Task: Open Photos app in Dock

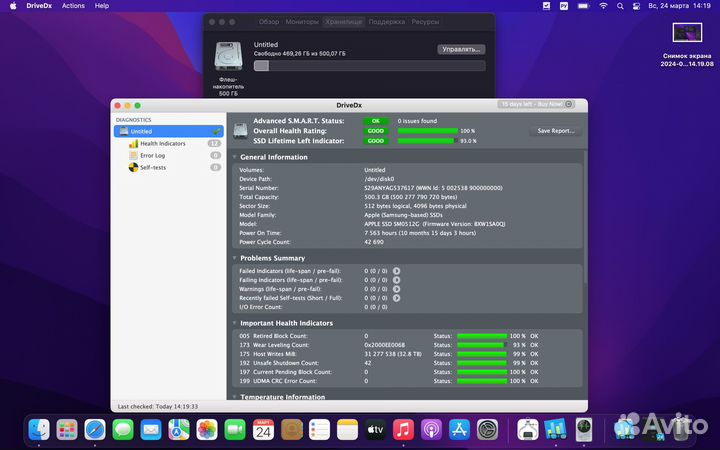Action: point(207,430)
